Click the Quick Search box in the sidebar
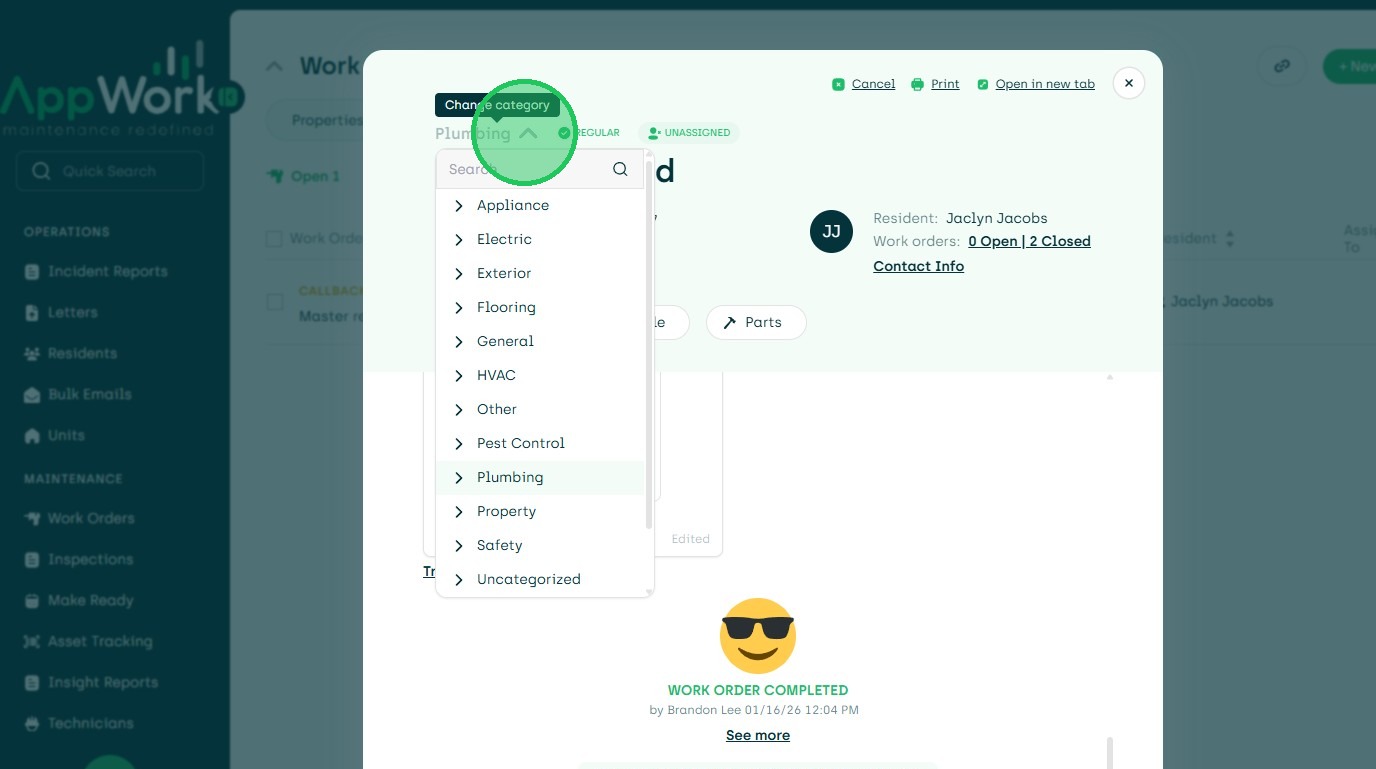The image size is (1376, 769). point(110,171)
